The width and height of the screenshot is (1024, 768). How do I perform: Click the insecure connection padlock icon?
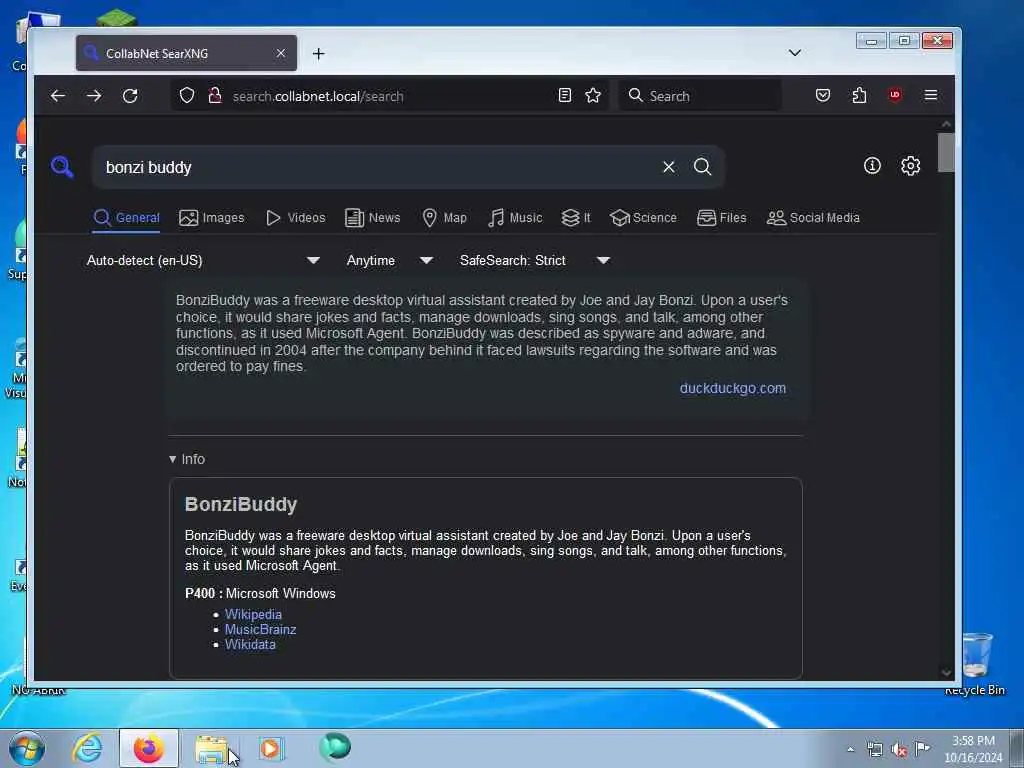pos(214,96)
